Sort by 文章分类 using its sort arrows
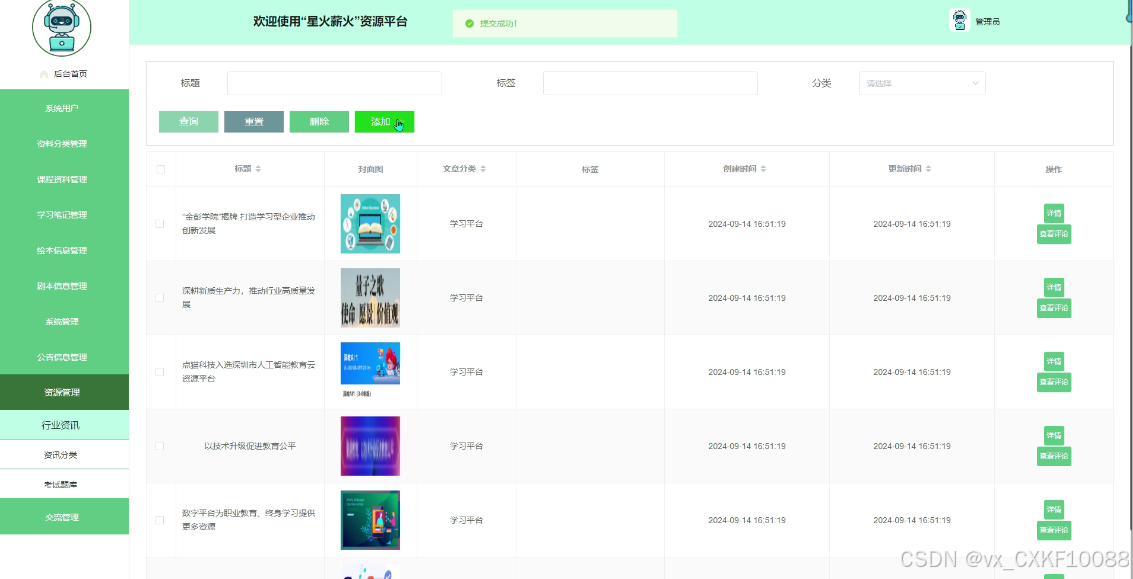 pos(483,168)
